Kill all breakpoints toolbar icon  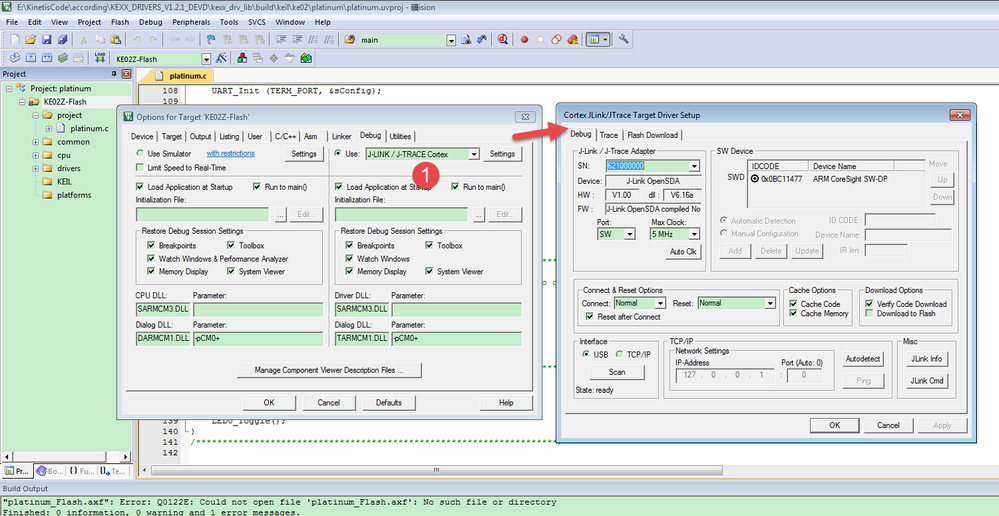(572, 39)
